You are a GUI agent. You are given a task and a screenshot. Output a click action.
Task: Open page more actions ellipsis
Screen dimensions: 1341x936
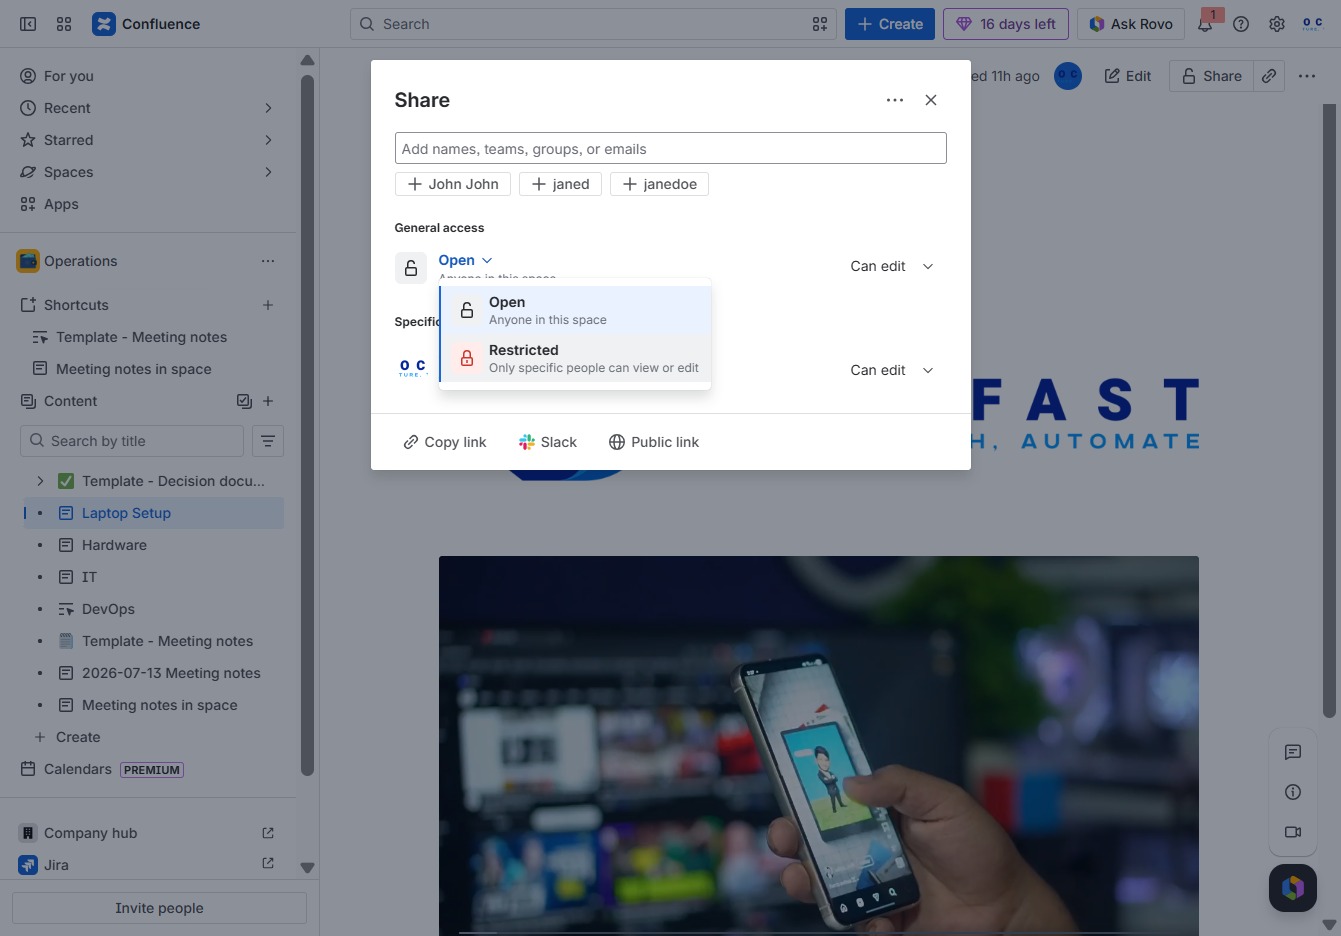[x=1307, y=76]
